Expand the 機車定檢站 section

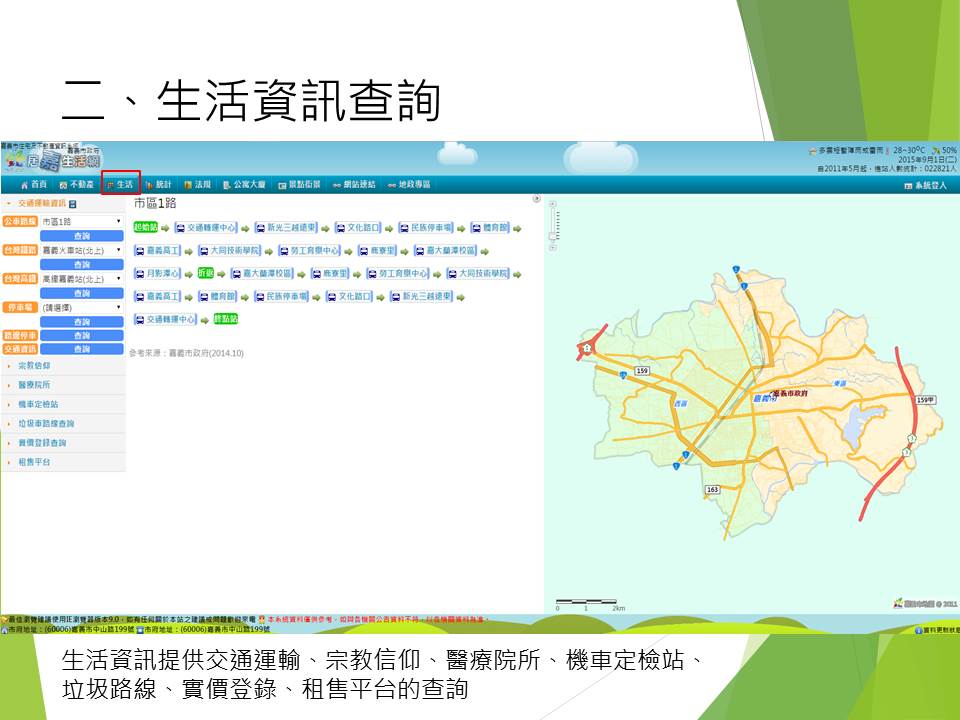[63, 405]
